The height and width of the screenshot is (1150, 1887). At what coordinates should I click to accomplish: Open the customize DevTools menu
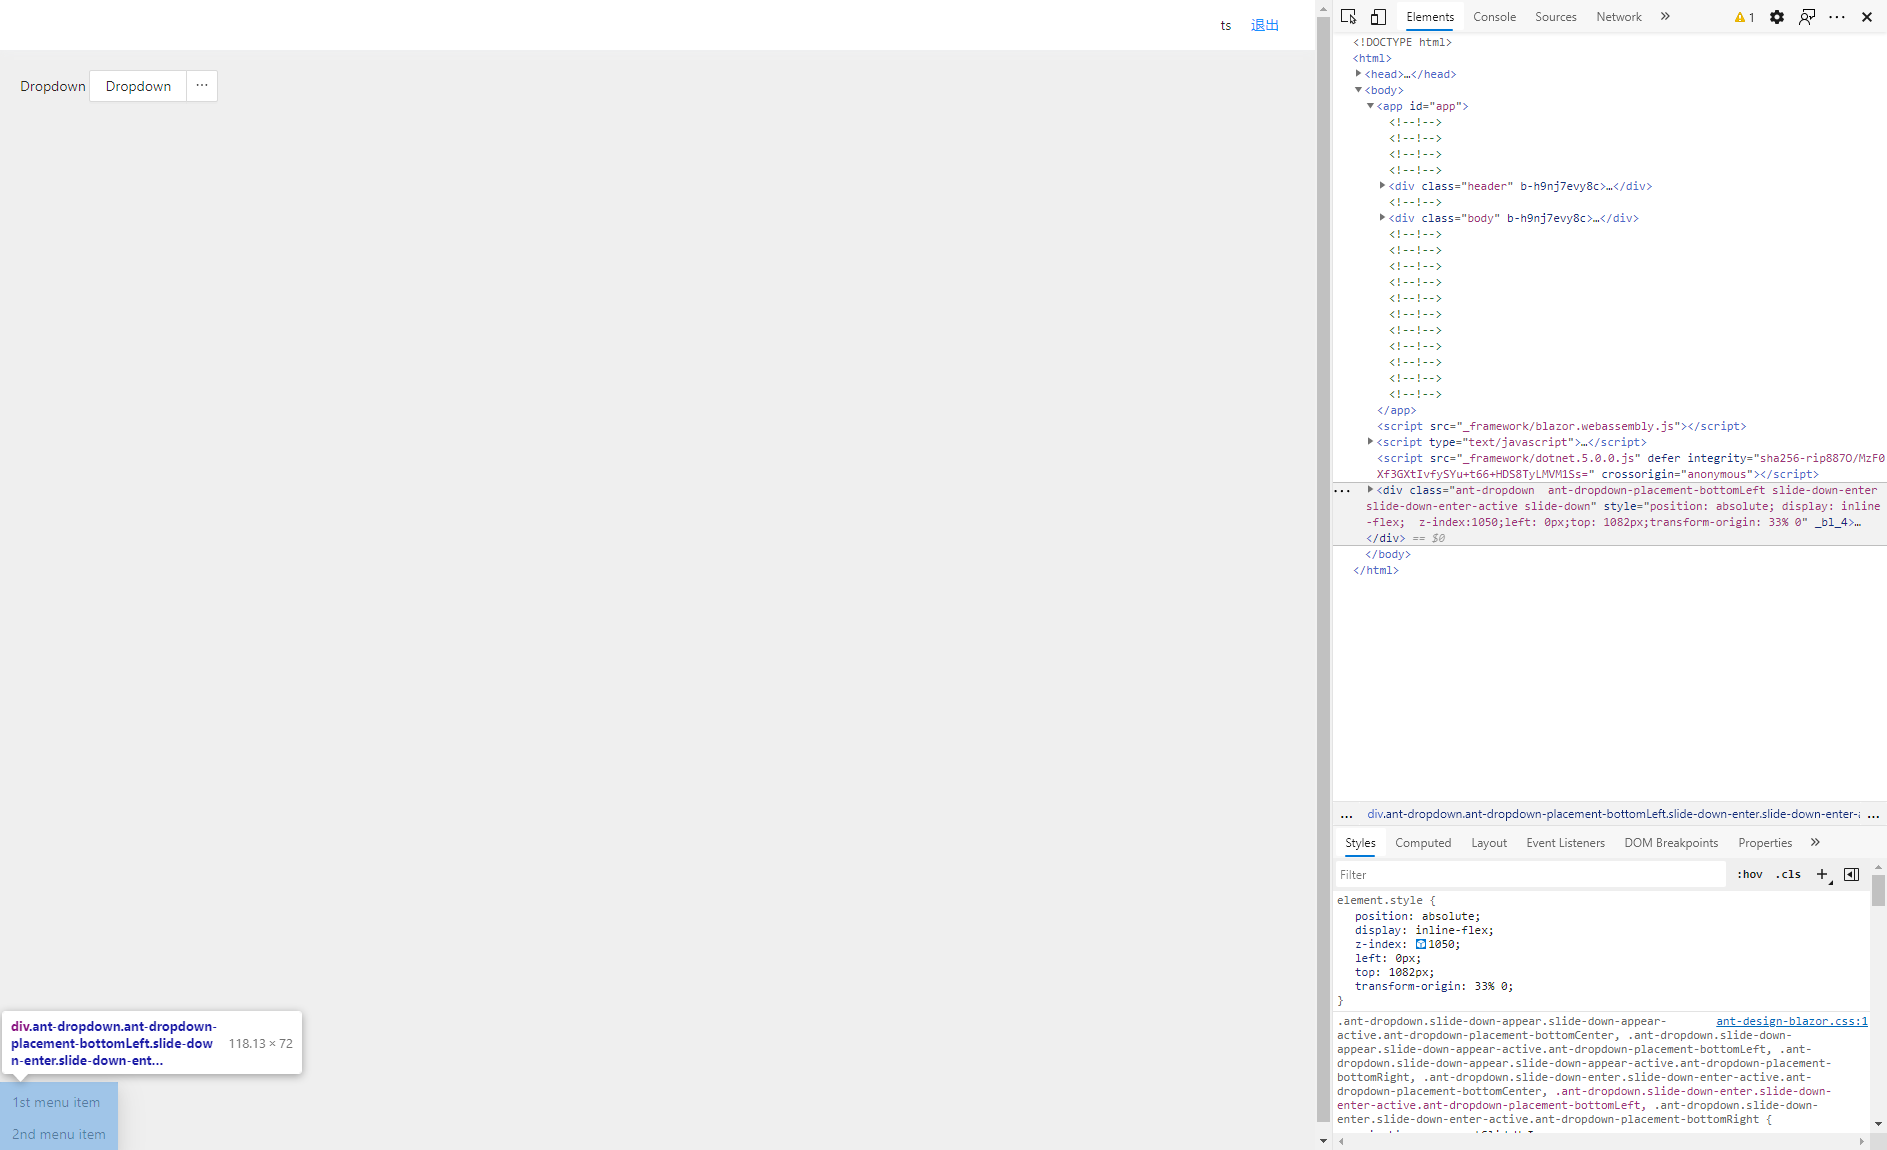click(1838, 17)
